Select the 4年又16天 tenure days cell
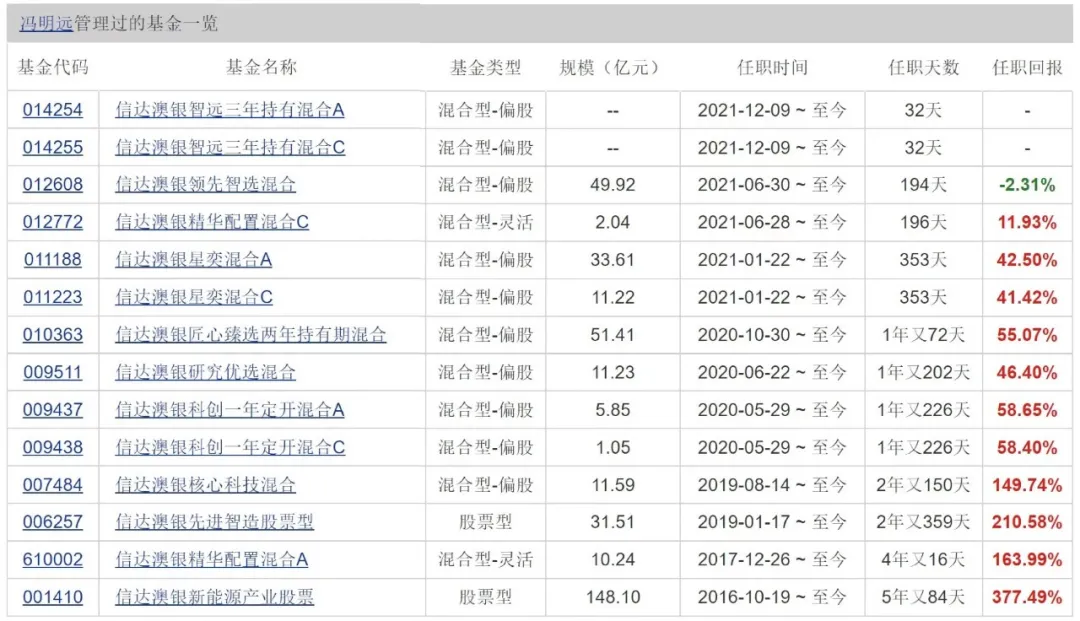This screenshot has width=1080, height=621. pos(923,559)
